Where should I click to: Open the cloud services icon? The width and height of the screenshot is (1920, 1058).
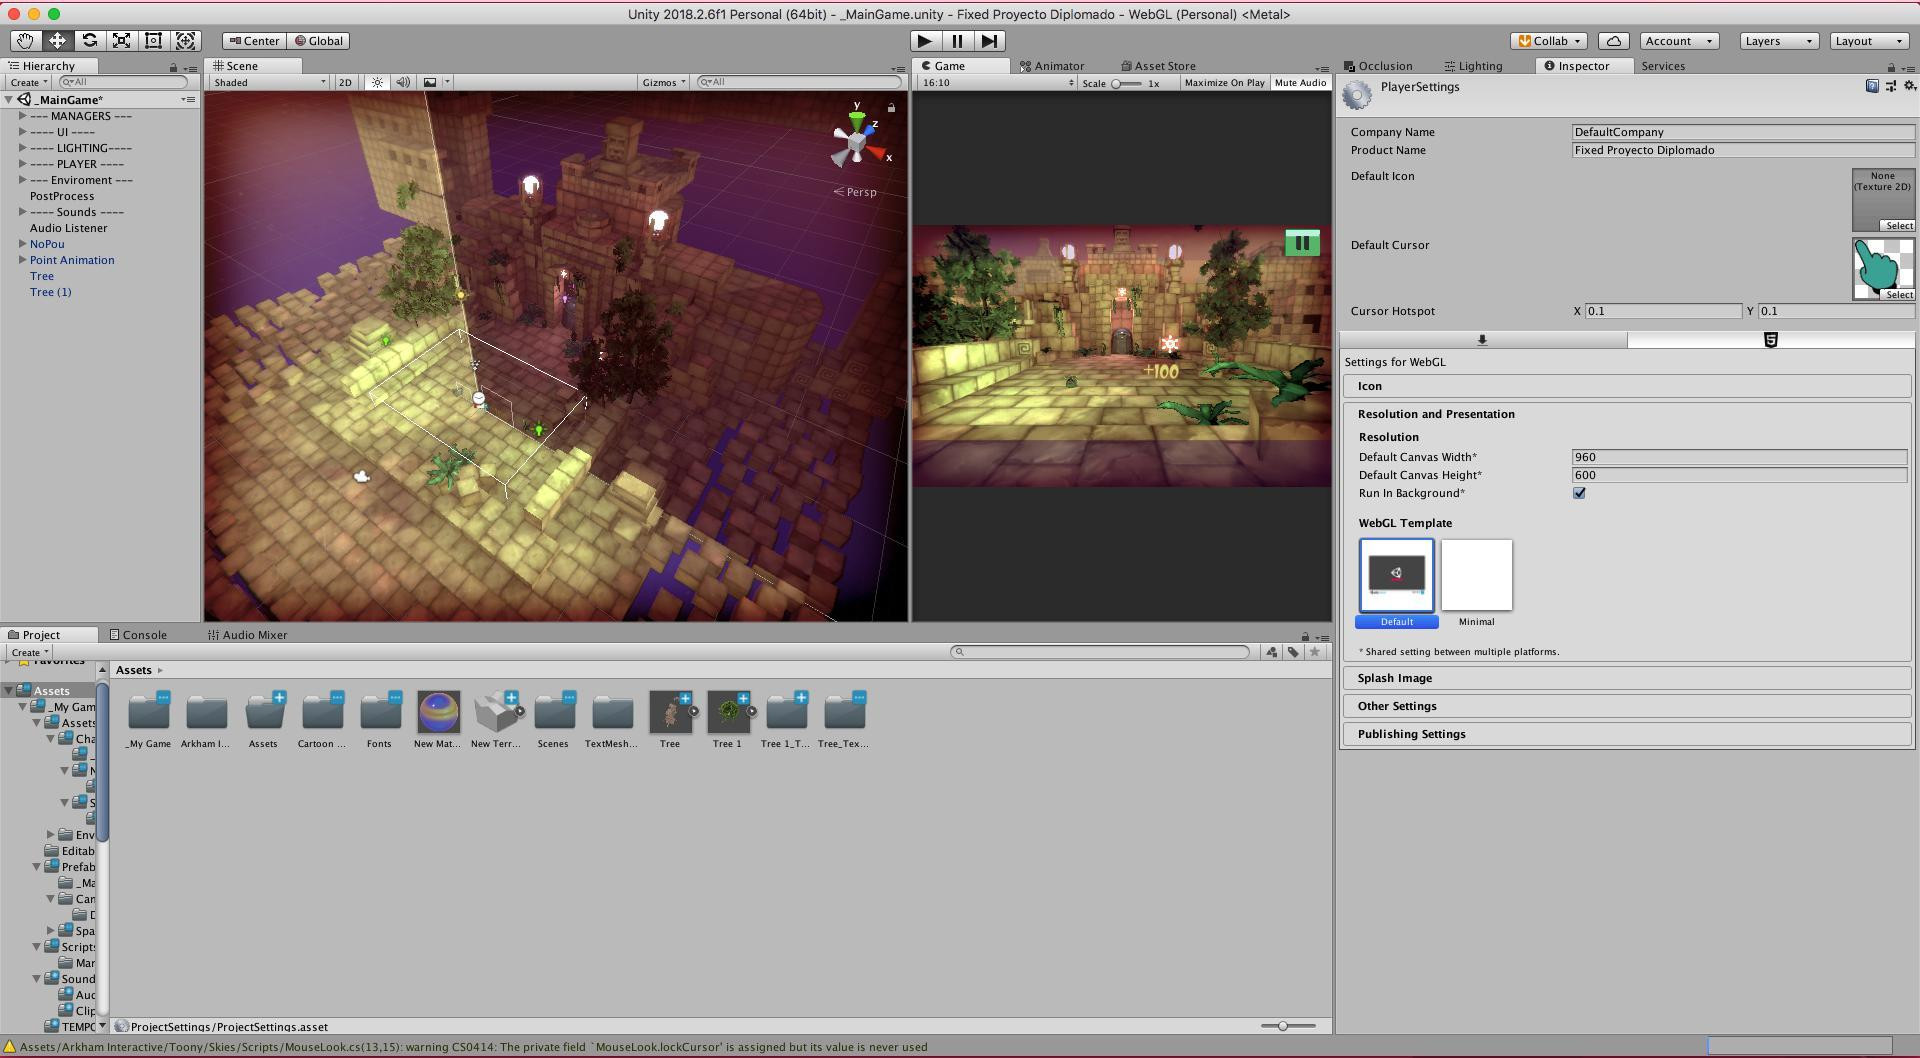[1613, 41]
